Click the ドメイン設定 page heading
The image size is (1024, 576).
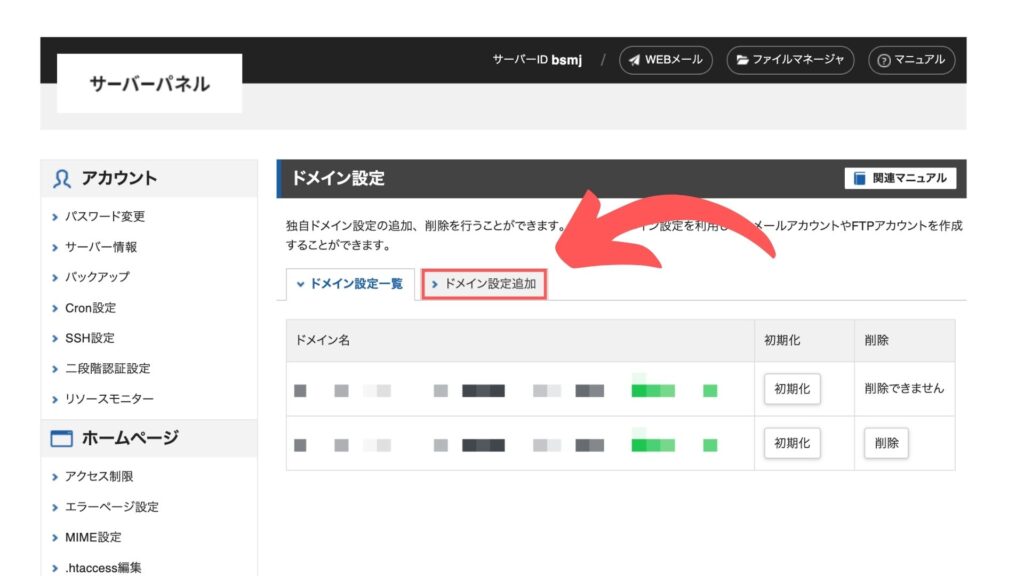pyautogui.click(x=338, y=178)
